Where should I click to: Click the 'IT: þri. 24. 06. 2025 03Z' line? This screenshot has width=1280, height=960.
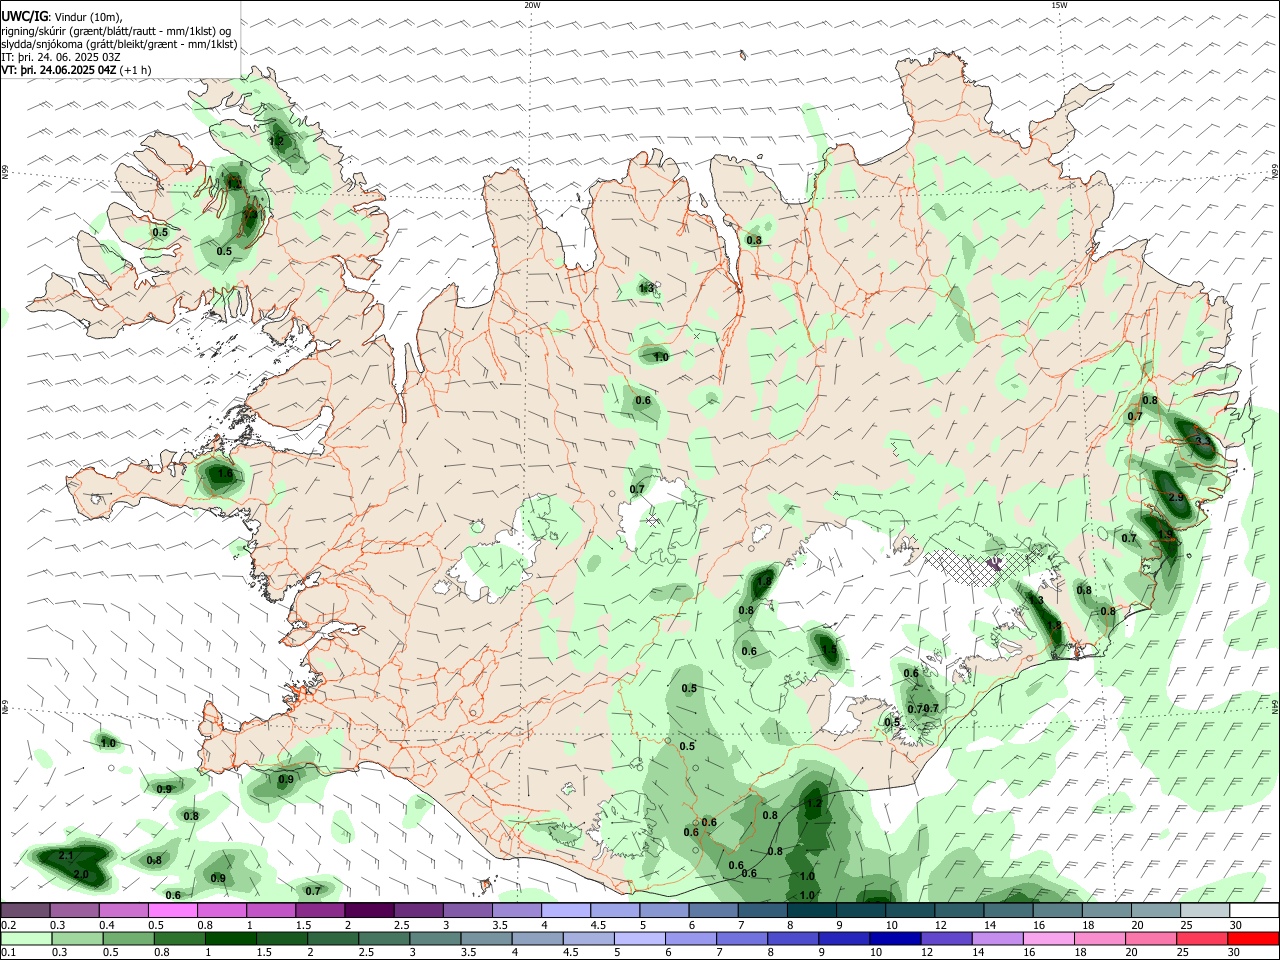tap(61, 57)
